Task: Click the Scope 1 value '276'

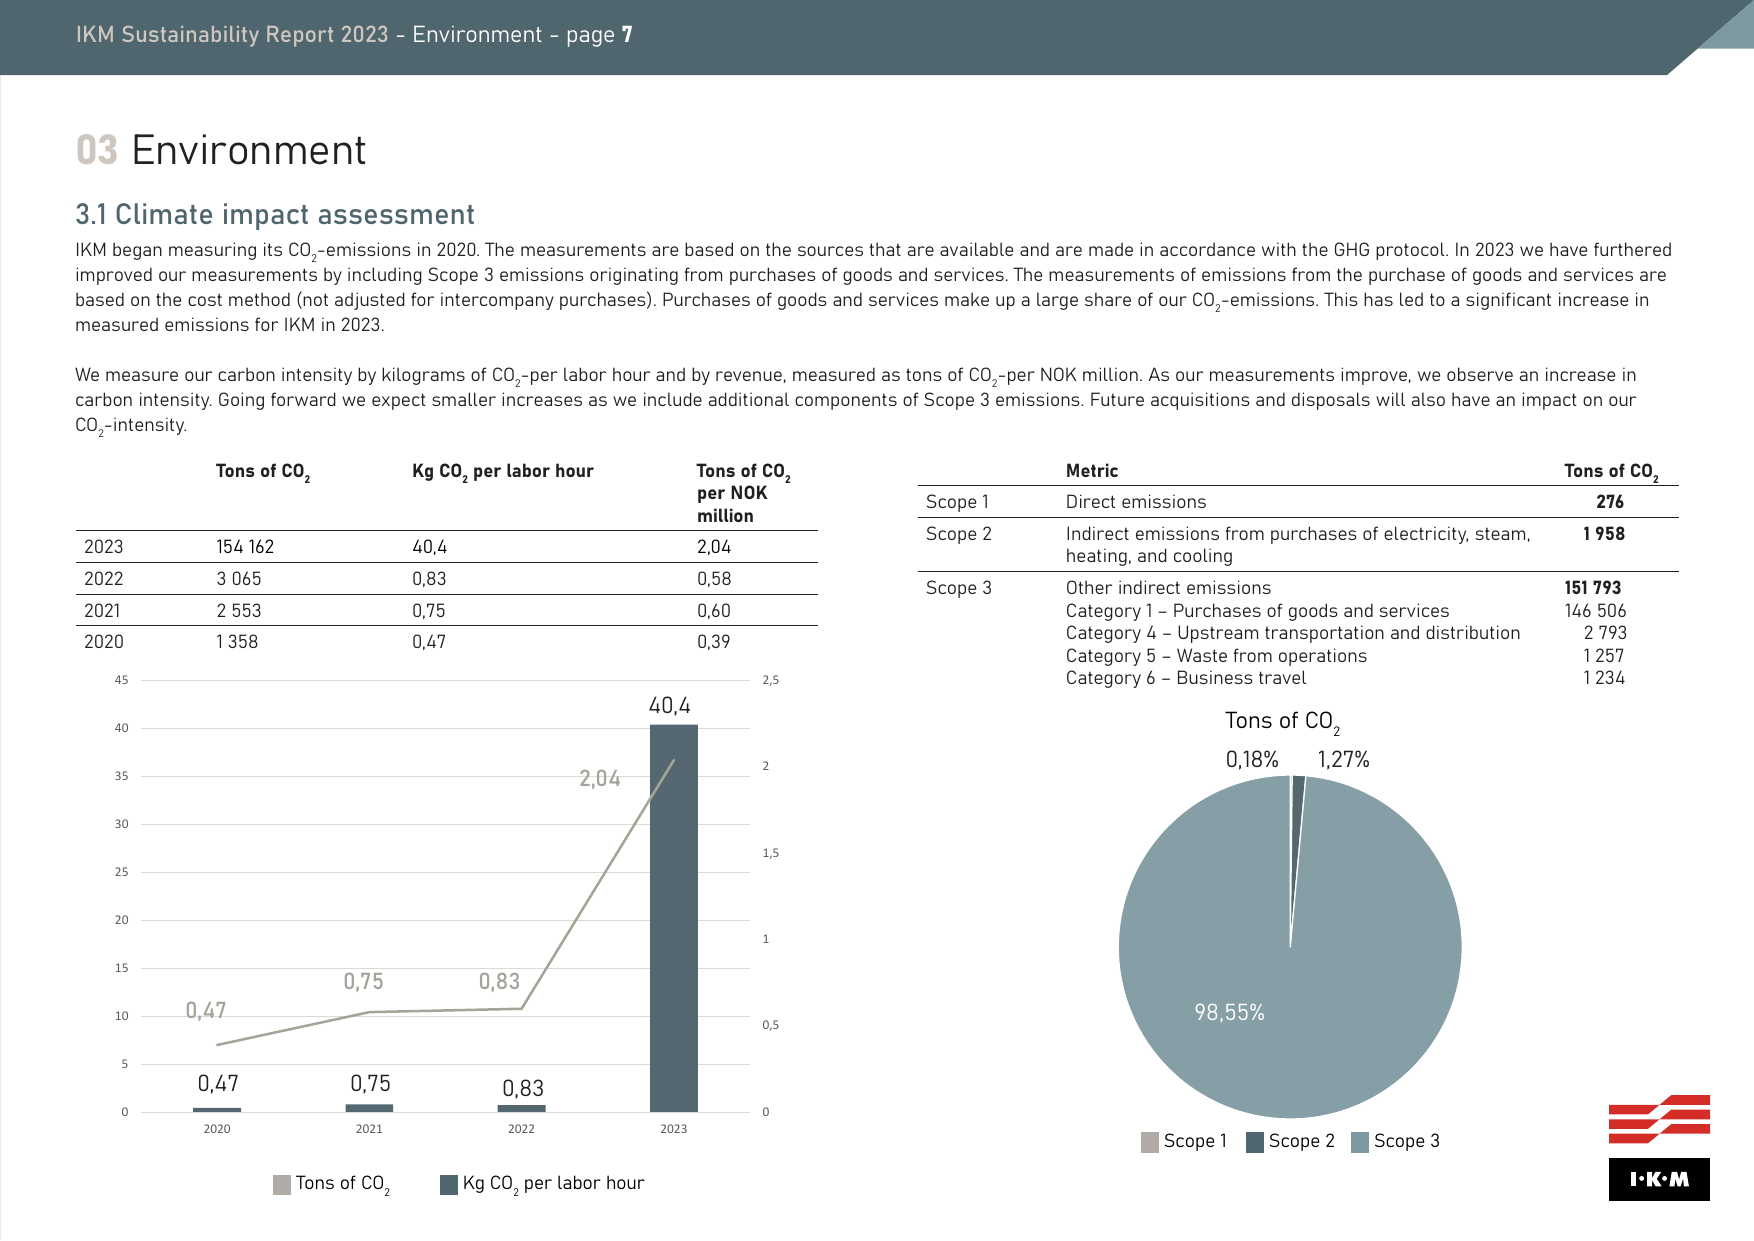Action: click(1610, 502)
